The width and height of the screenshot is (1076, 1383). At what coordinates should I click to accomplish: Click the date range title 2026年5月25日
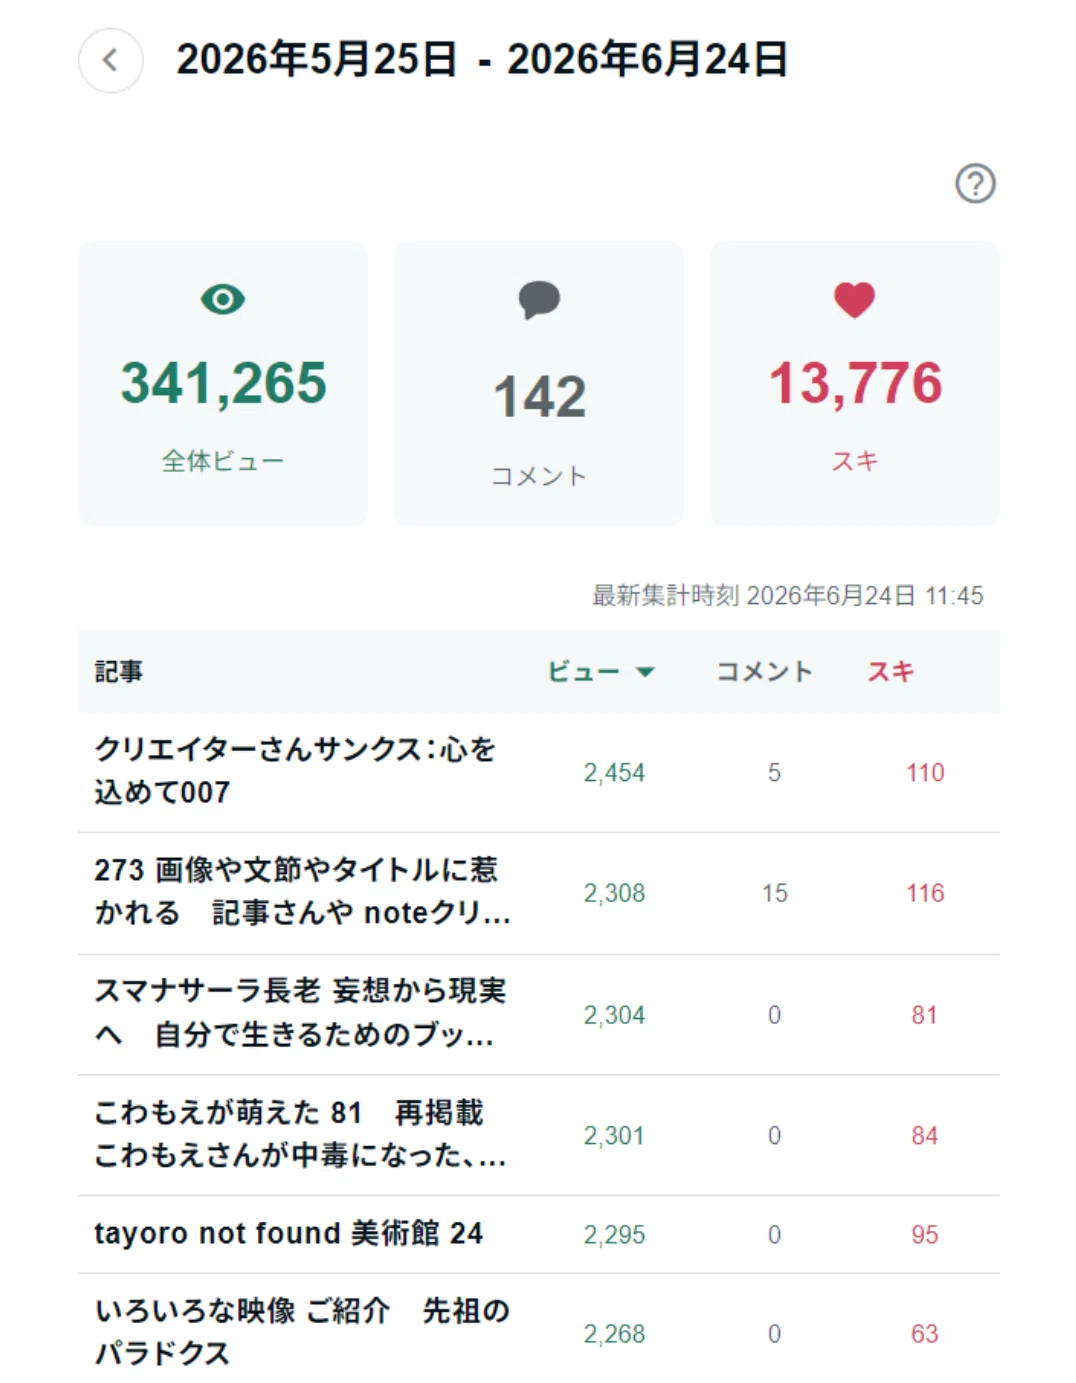click(317, 60)
